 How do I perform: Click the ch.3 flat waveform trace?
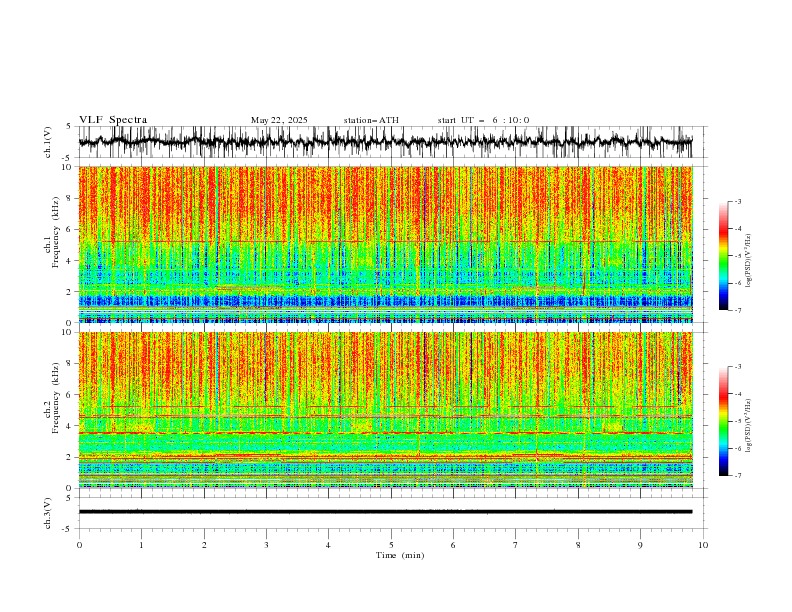(385, 512)
